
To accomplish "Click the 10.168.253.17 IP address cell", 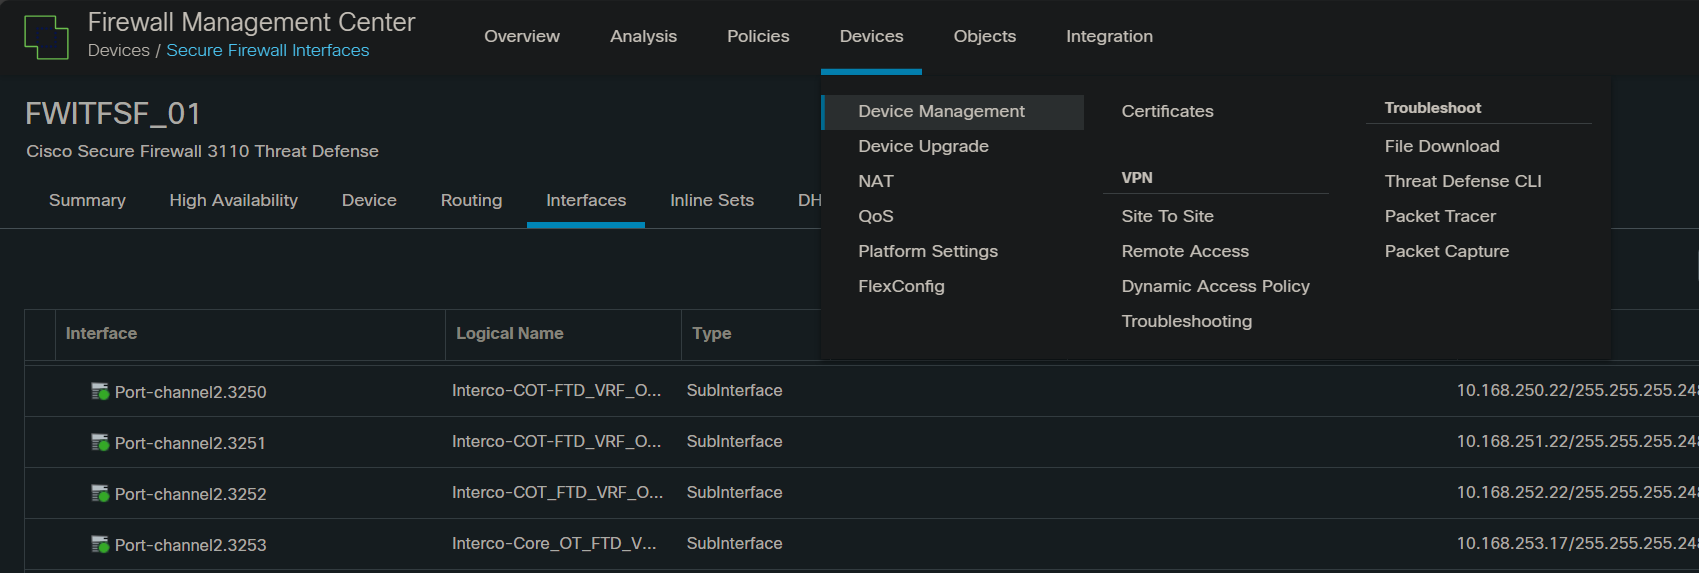I will tap(1577, 543).
